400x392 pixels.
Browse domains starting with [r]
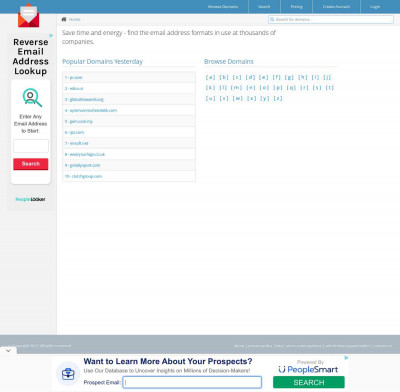point(304,88)
